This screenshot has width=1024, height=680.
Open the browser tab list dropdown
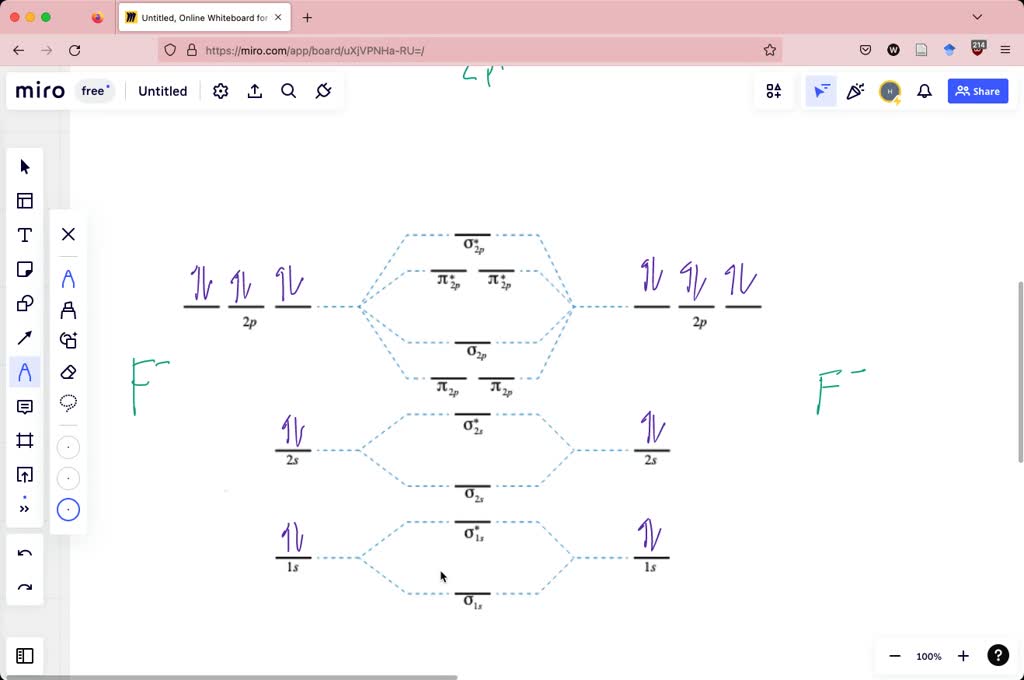click(x=977, y=16)
